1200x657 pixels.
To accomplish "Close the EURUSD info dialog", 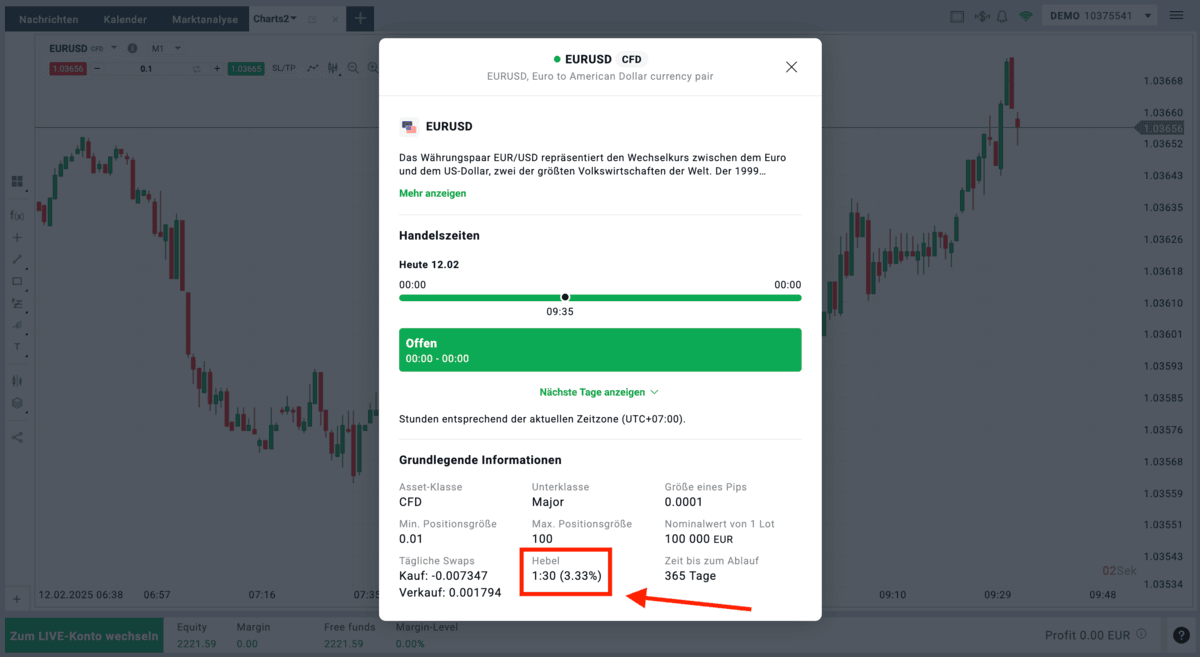I will (x=791, y=67).
